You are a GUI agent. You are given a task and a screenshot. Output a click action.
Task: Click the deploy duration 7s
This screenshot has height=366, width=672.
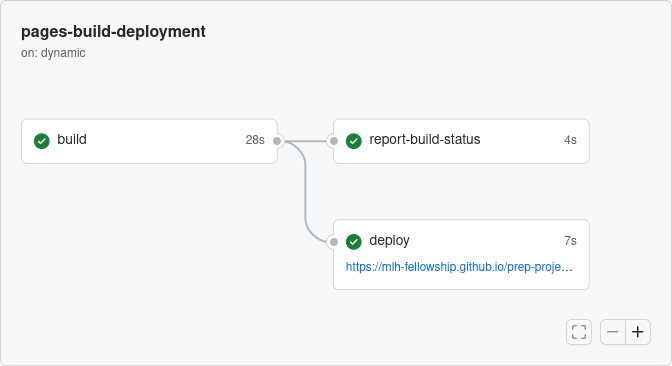pyautogui.click(x=570, y=241)
